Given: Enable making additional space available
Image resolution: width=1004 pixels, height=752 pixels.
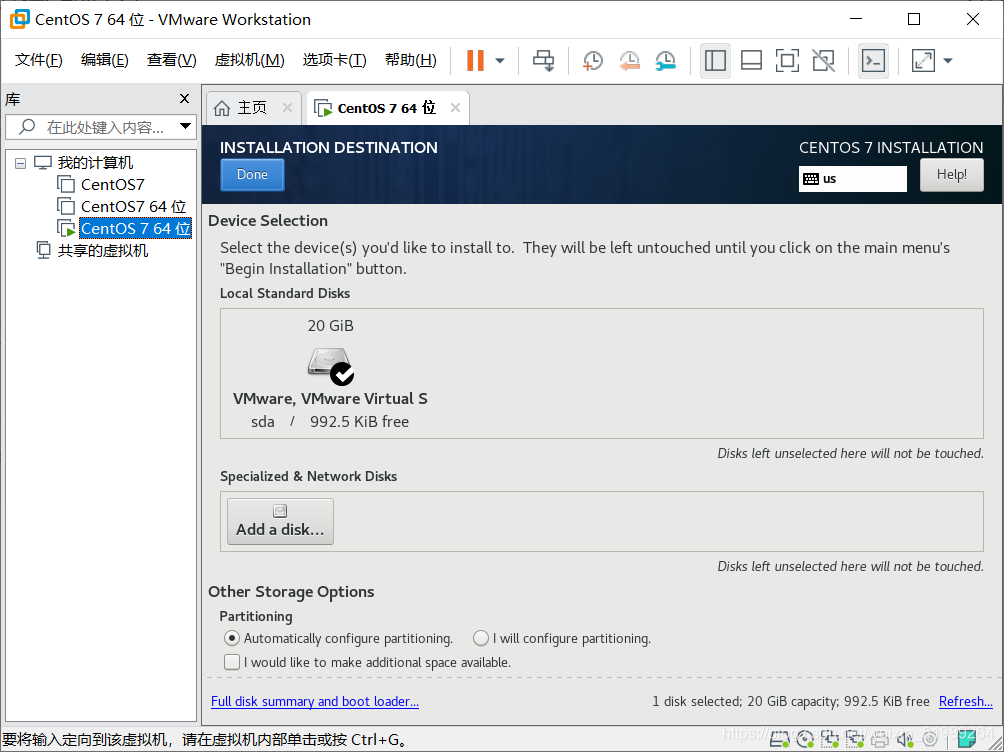Looking at the screenshot, I should coord(232,661).
